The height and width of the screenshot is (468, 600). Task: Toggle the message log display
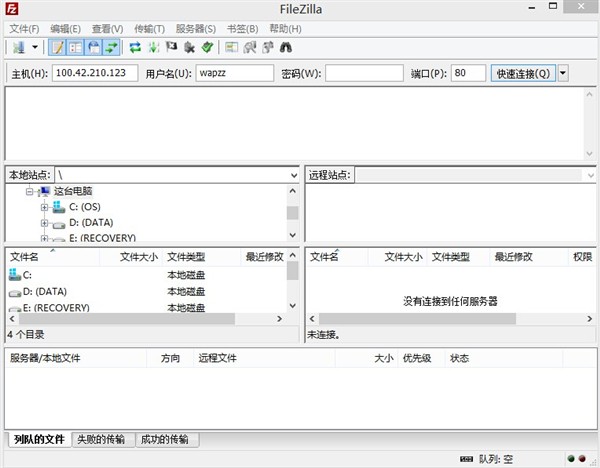(57, 47)
